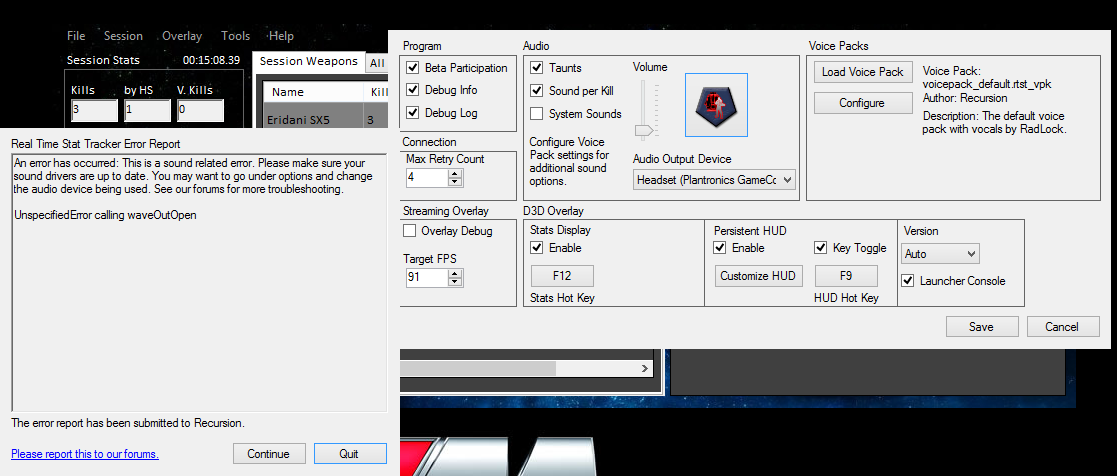The height and width of the screenshot is (476, 1117).
Task: Open the Help menu
Action: pos(281,36)
